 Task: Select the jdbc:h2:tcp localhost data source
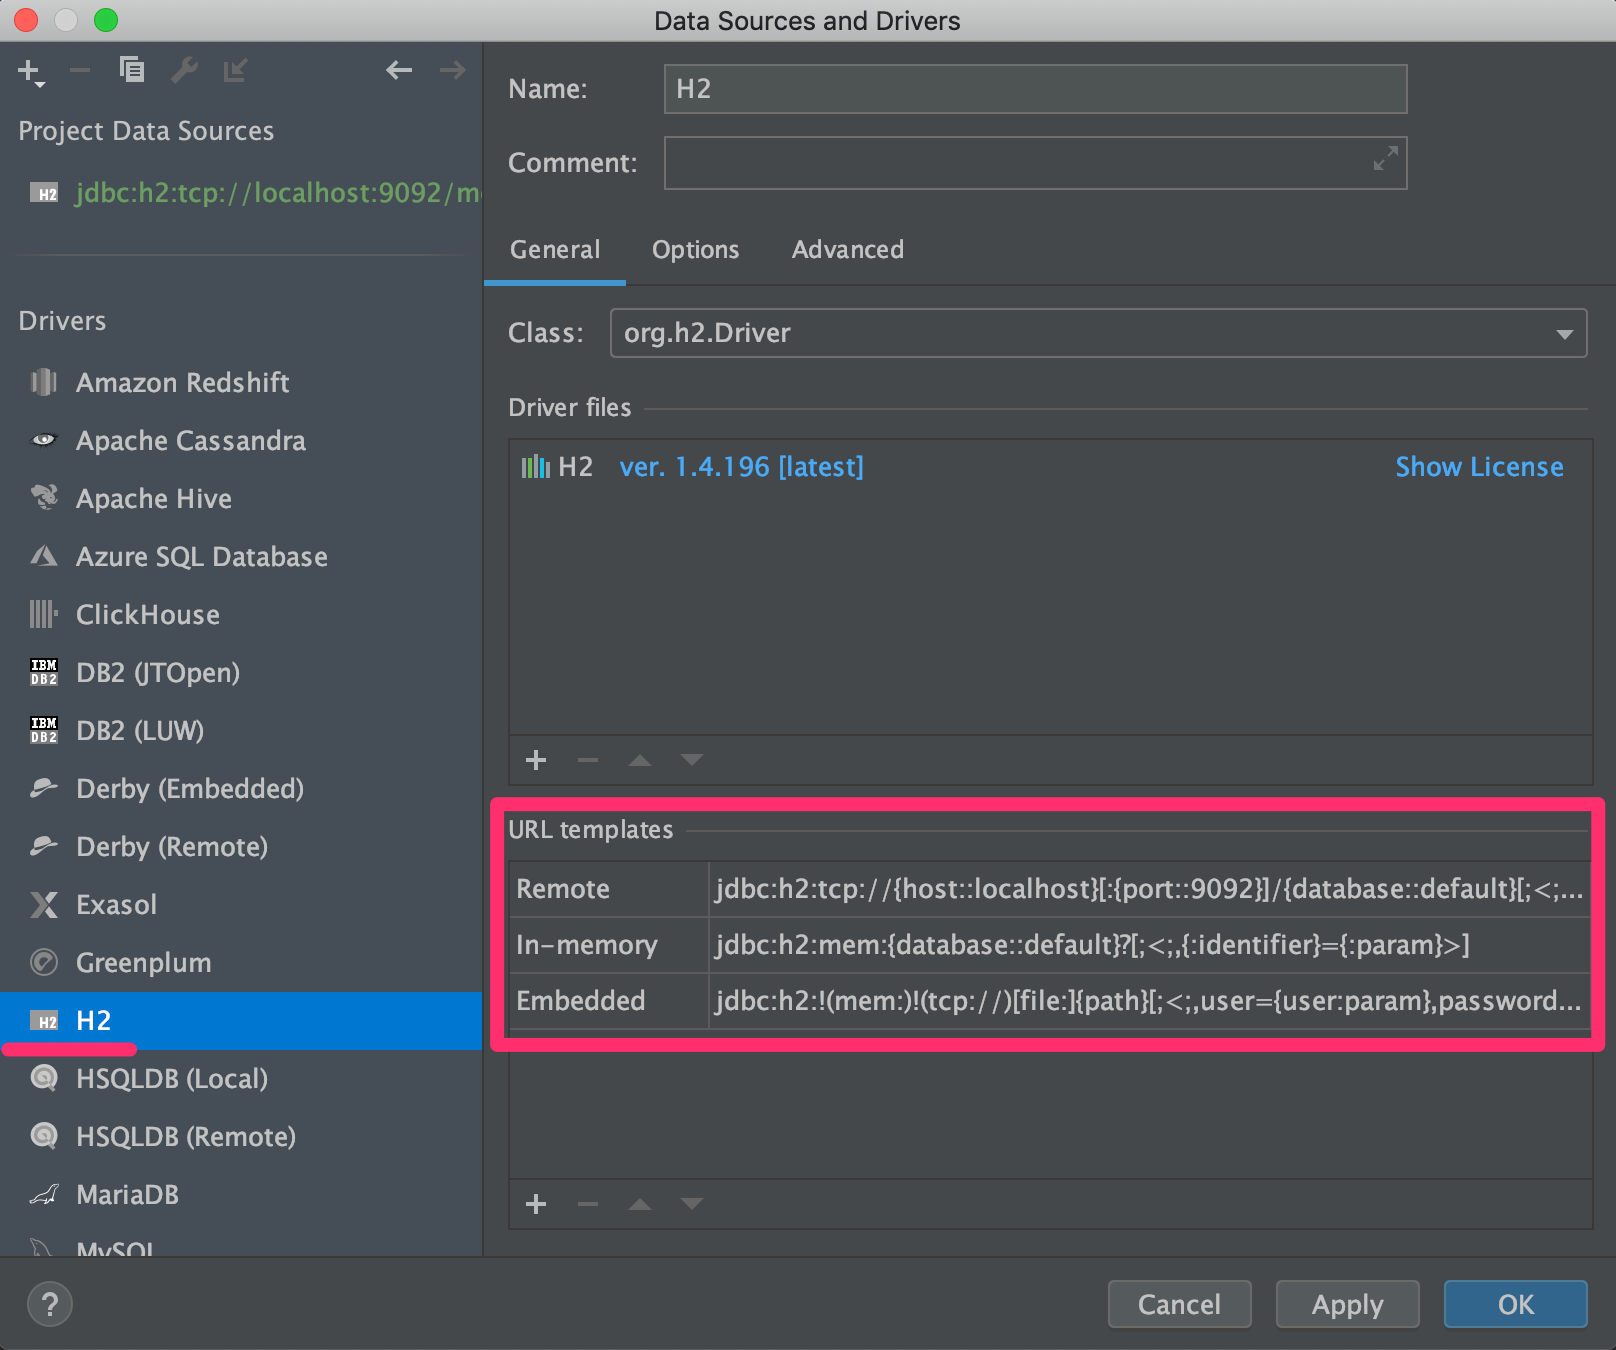point(241,193)
